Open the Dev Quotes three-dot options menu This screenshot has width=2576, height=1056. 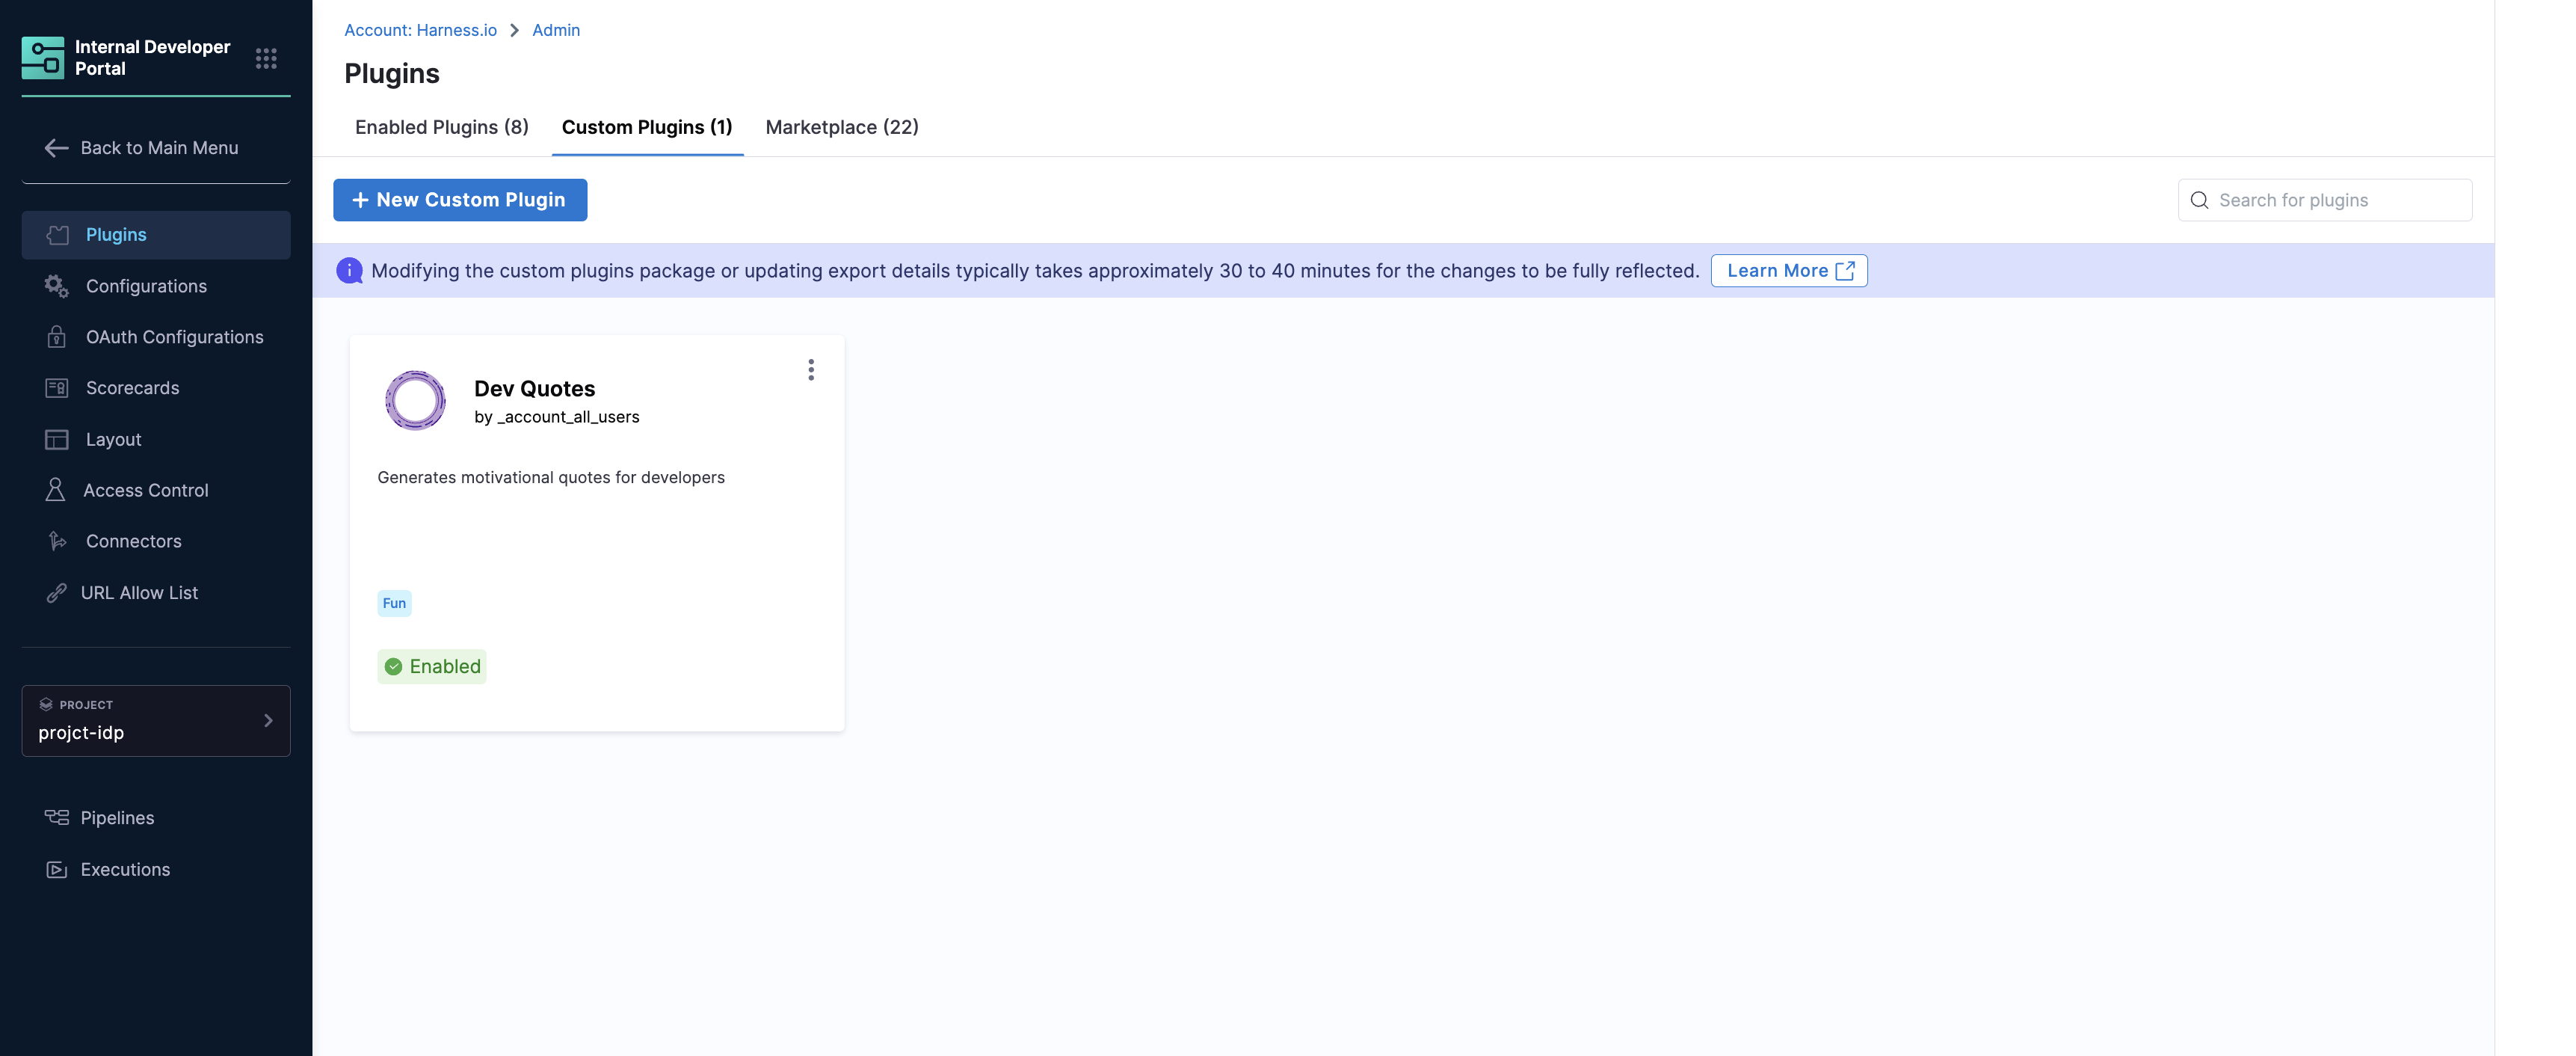pos(811,370)
